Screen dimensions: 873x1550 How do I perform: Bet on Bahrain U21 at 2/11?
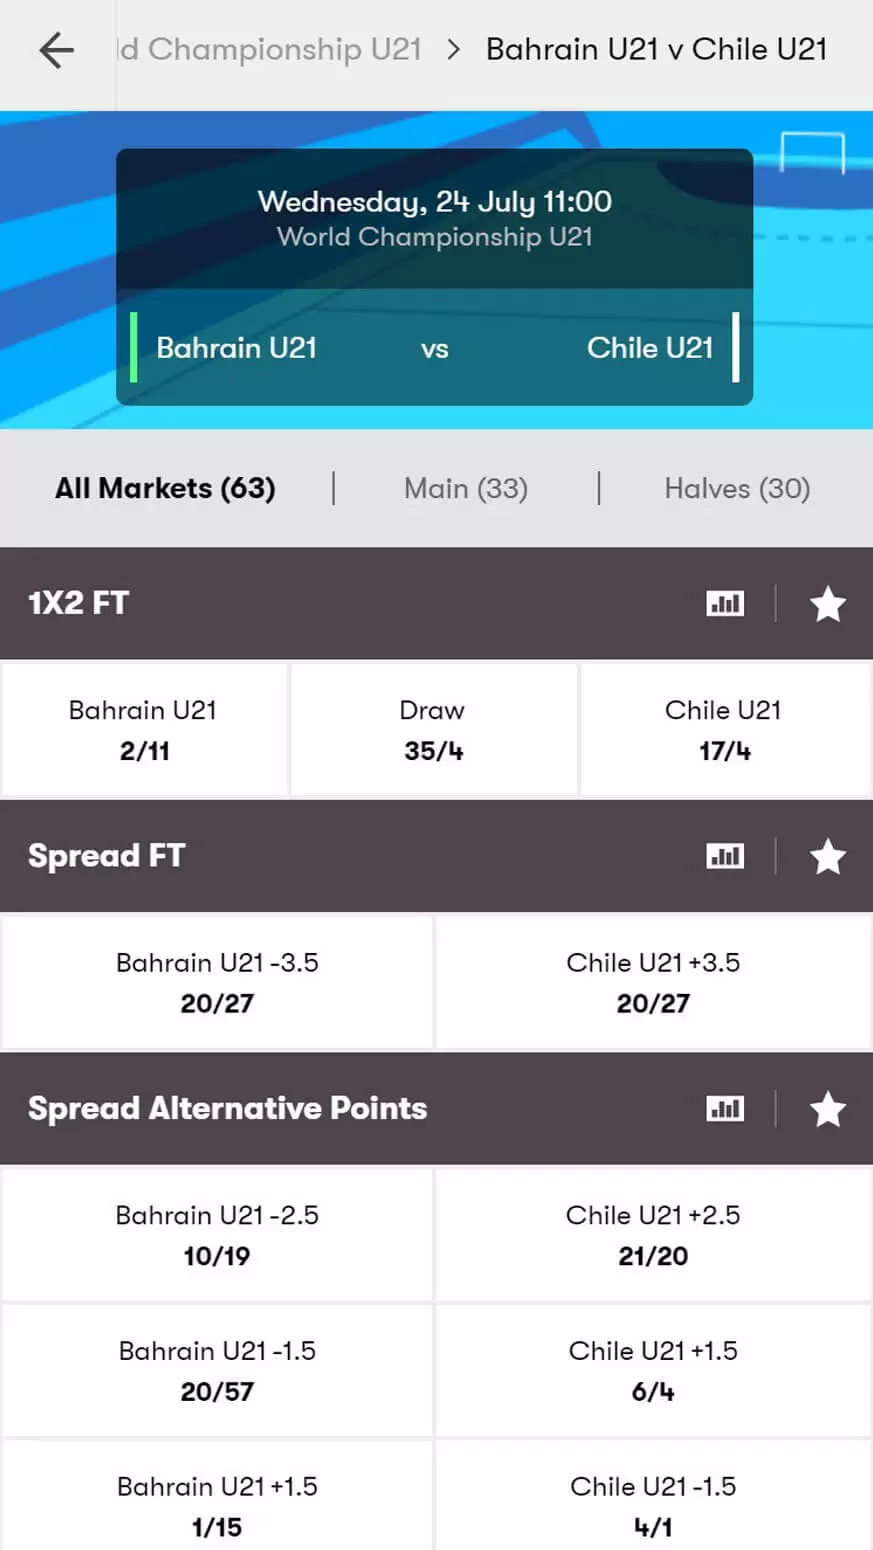[144, 730]
